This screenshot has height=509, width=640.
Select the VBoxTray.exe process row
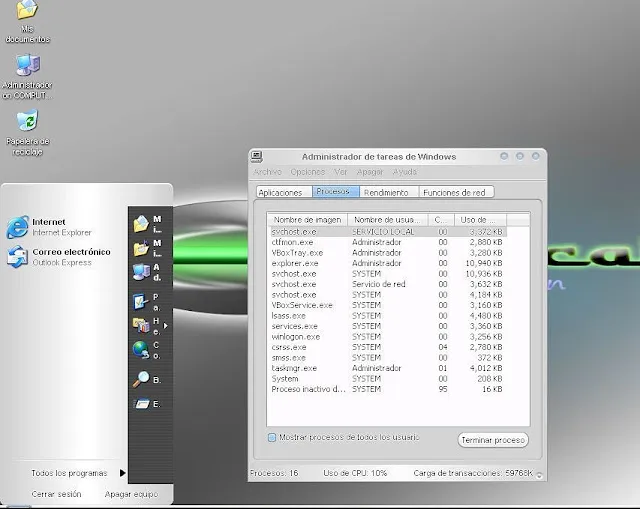tap(388, 253)
